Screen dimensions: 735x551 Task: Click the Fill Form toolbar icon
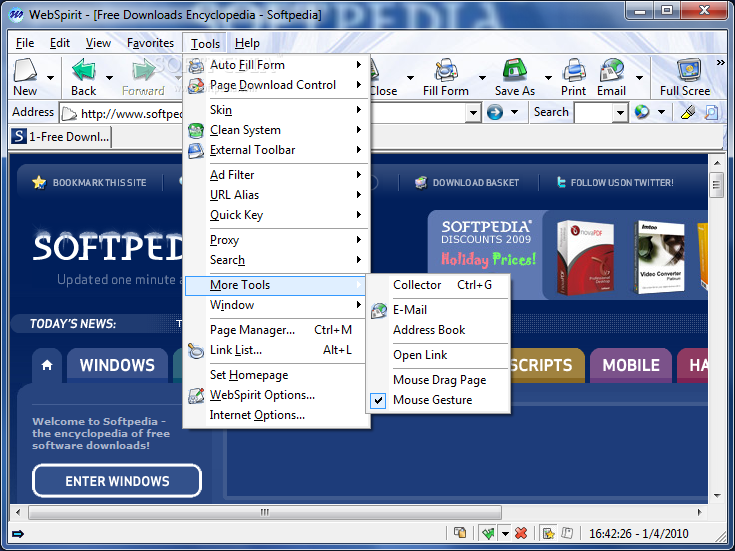pyautogui.click(x=446, y=70)
